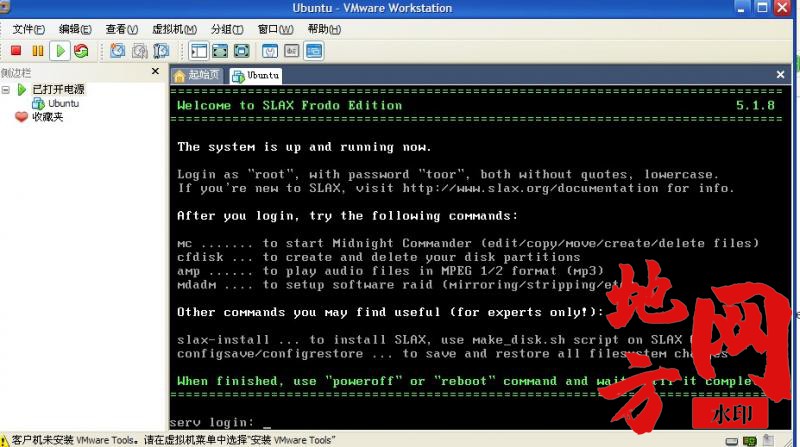Click the network adapter status bar icon
800x447 pixels.
(x=749, y=441)
